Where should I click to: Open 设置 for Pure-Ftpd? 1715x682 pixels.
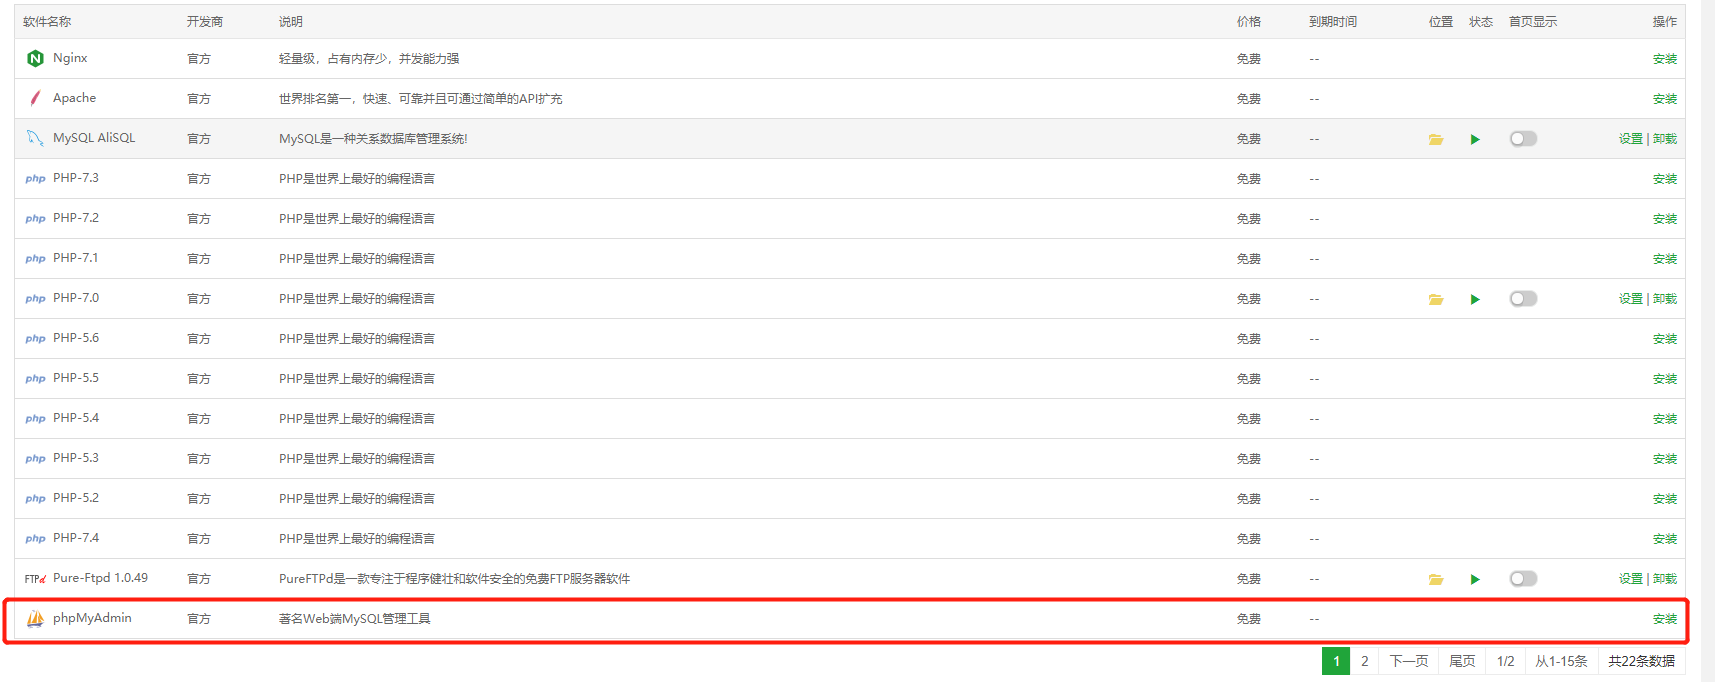click(x=1631, y=579)
